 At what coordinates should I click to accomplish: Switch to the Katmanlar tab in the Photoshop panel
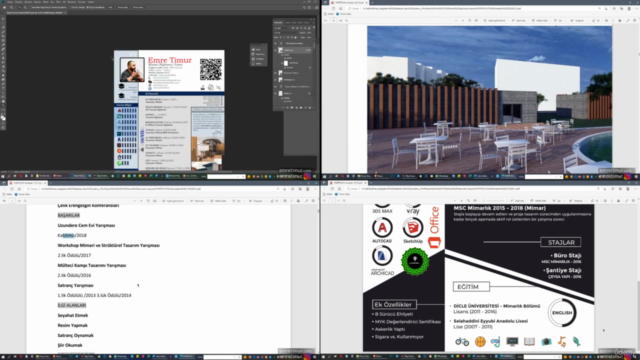278,22
